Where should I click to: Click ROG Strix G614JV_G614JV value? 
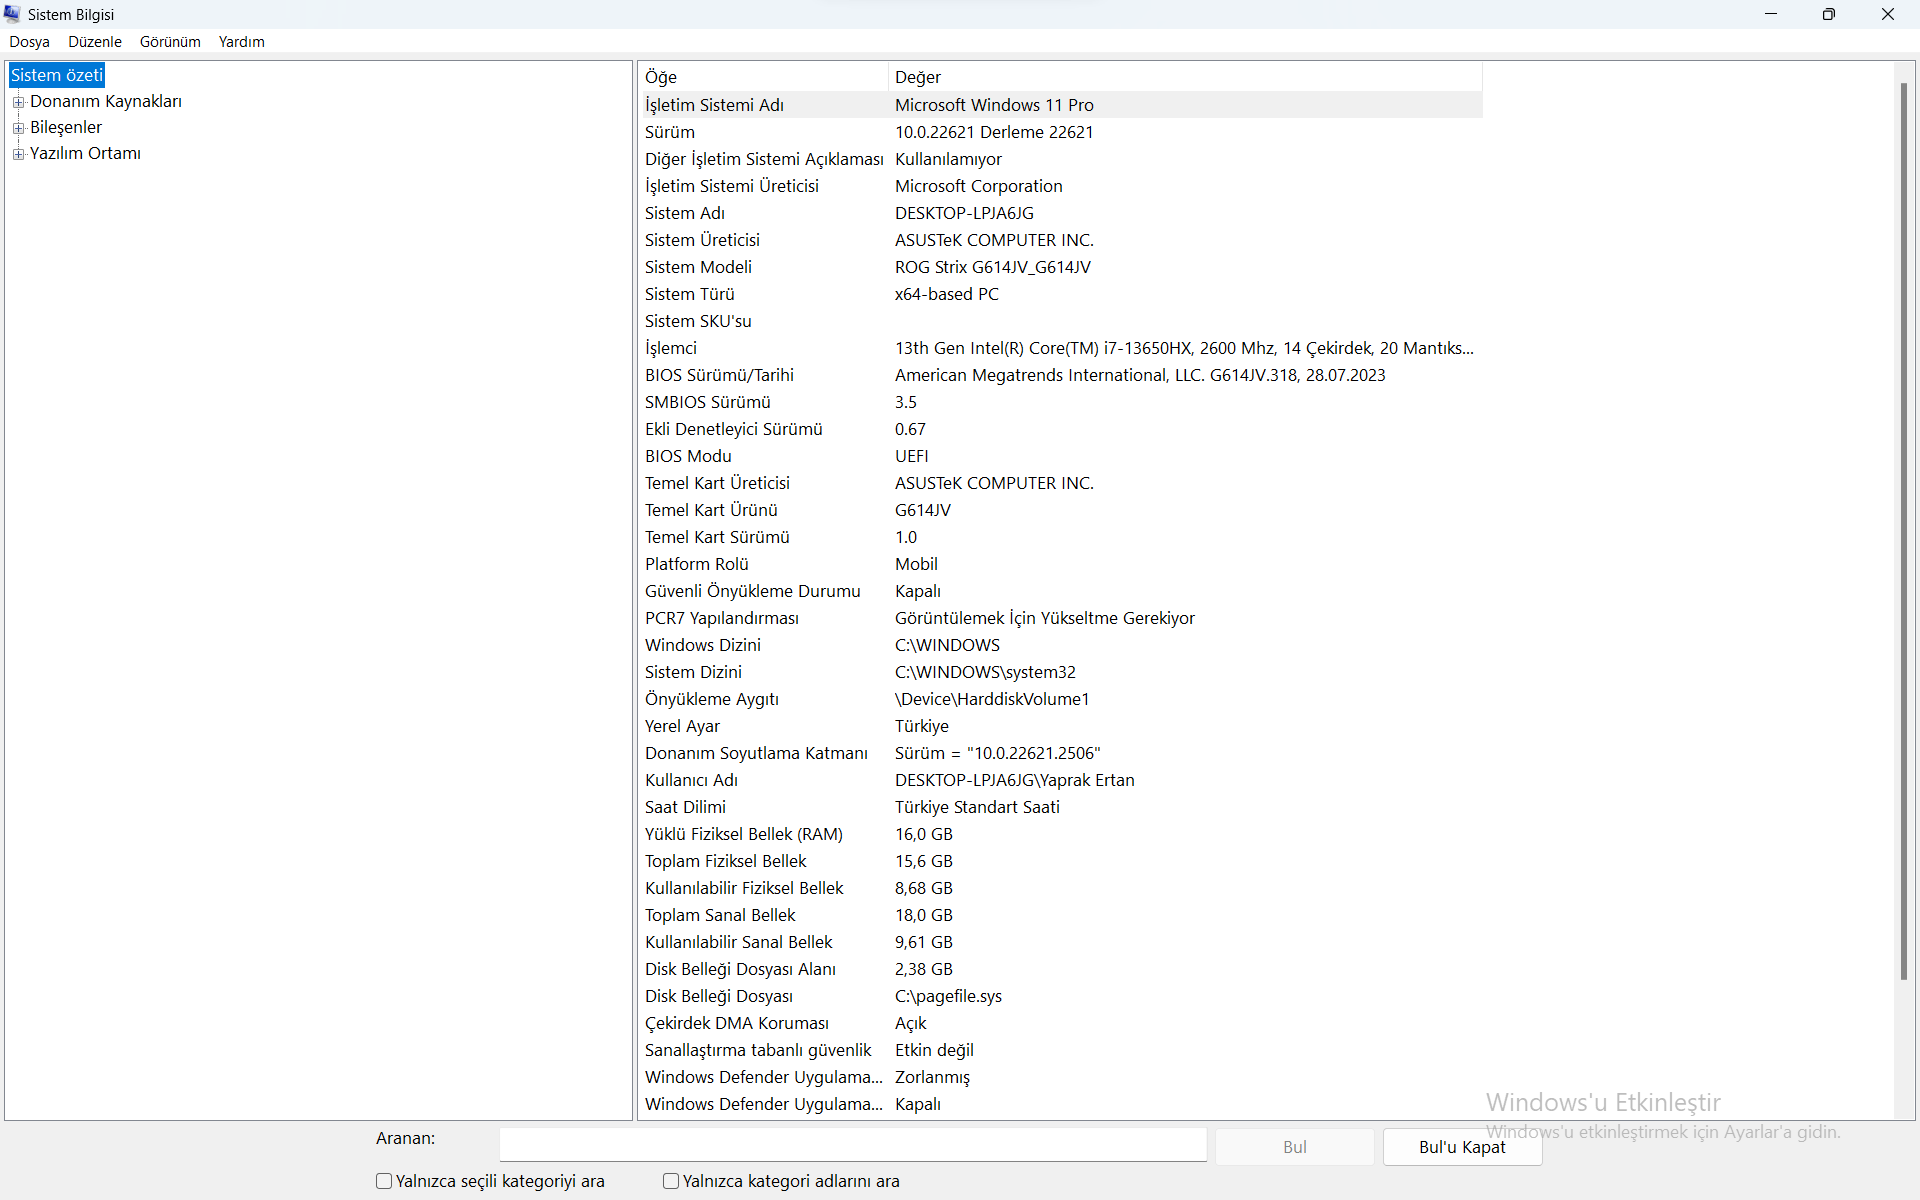(x=992, y=267)
